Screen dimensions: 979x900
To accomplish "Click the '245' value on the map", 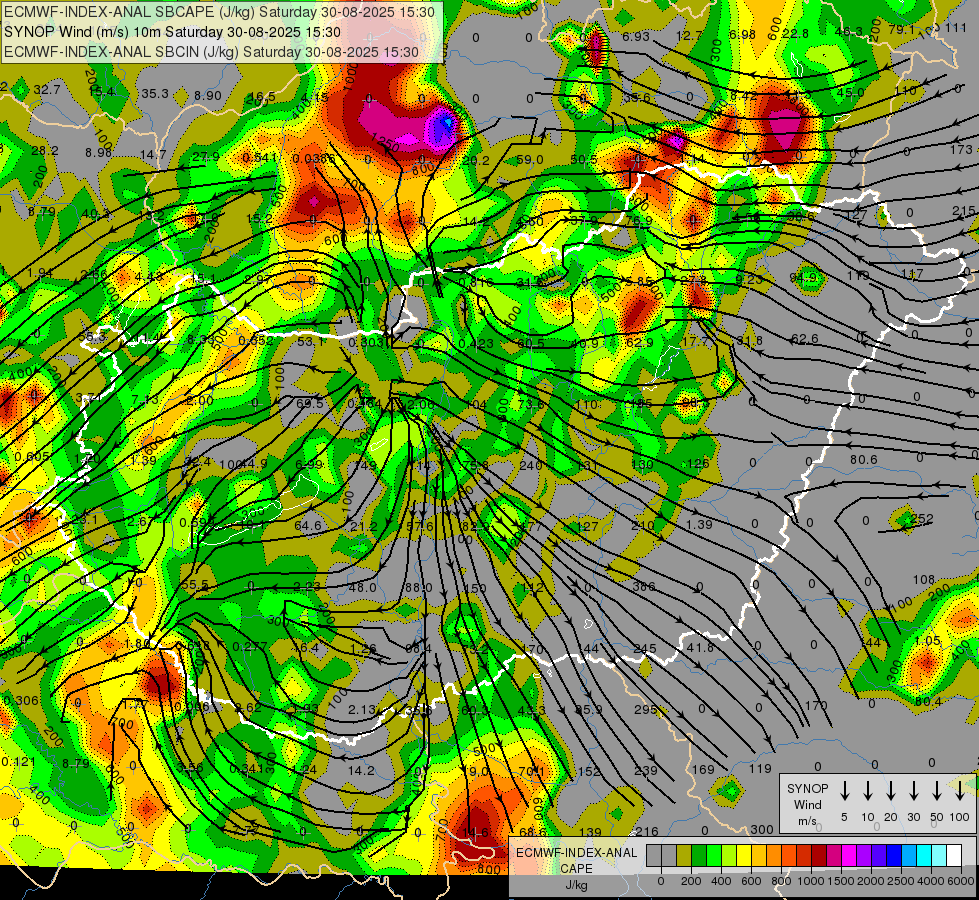I will point(645,649).
